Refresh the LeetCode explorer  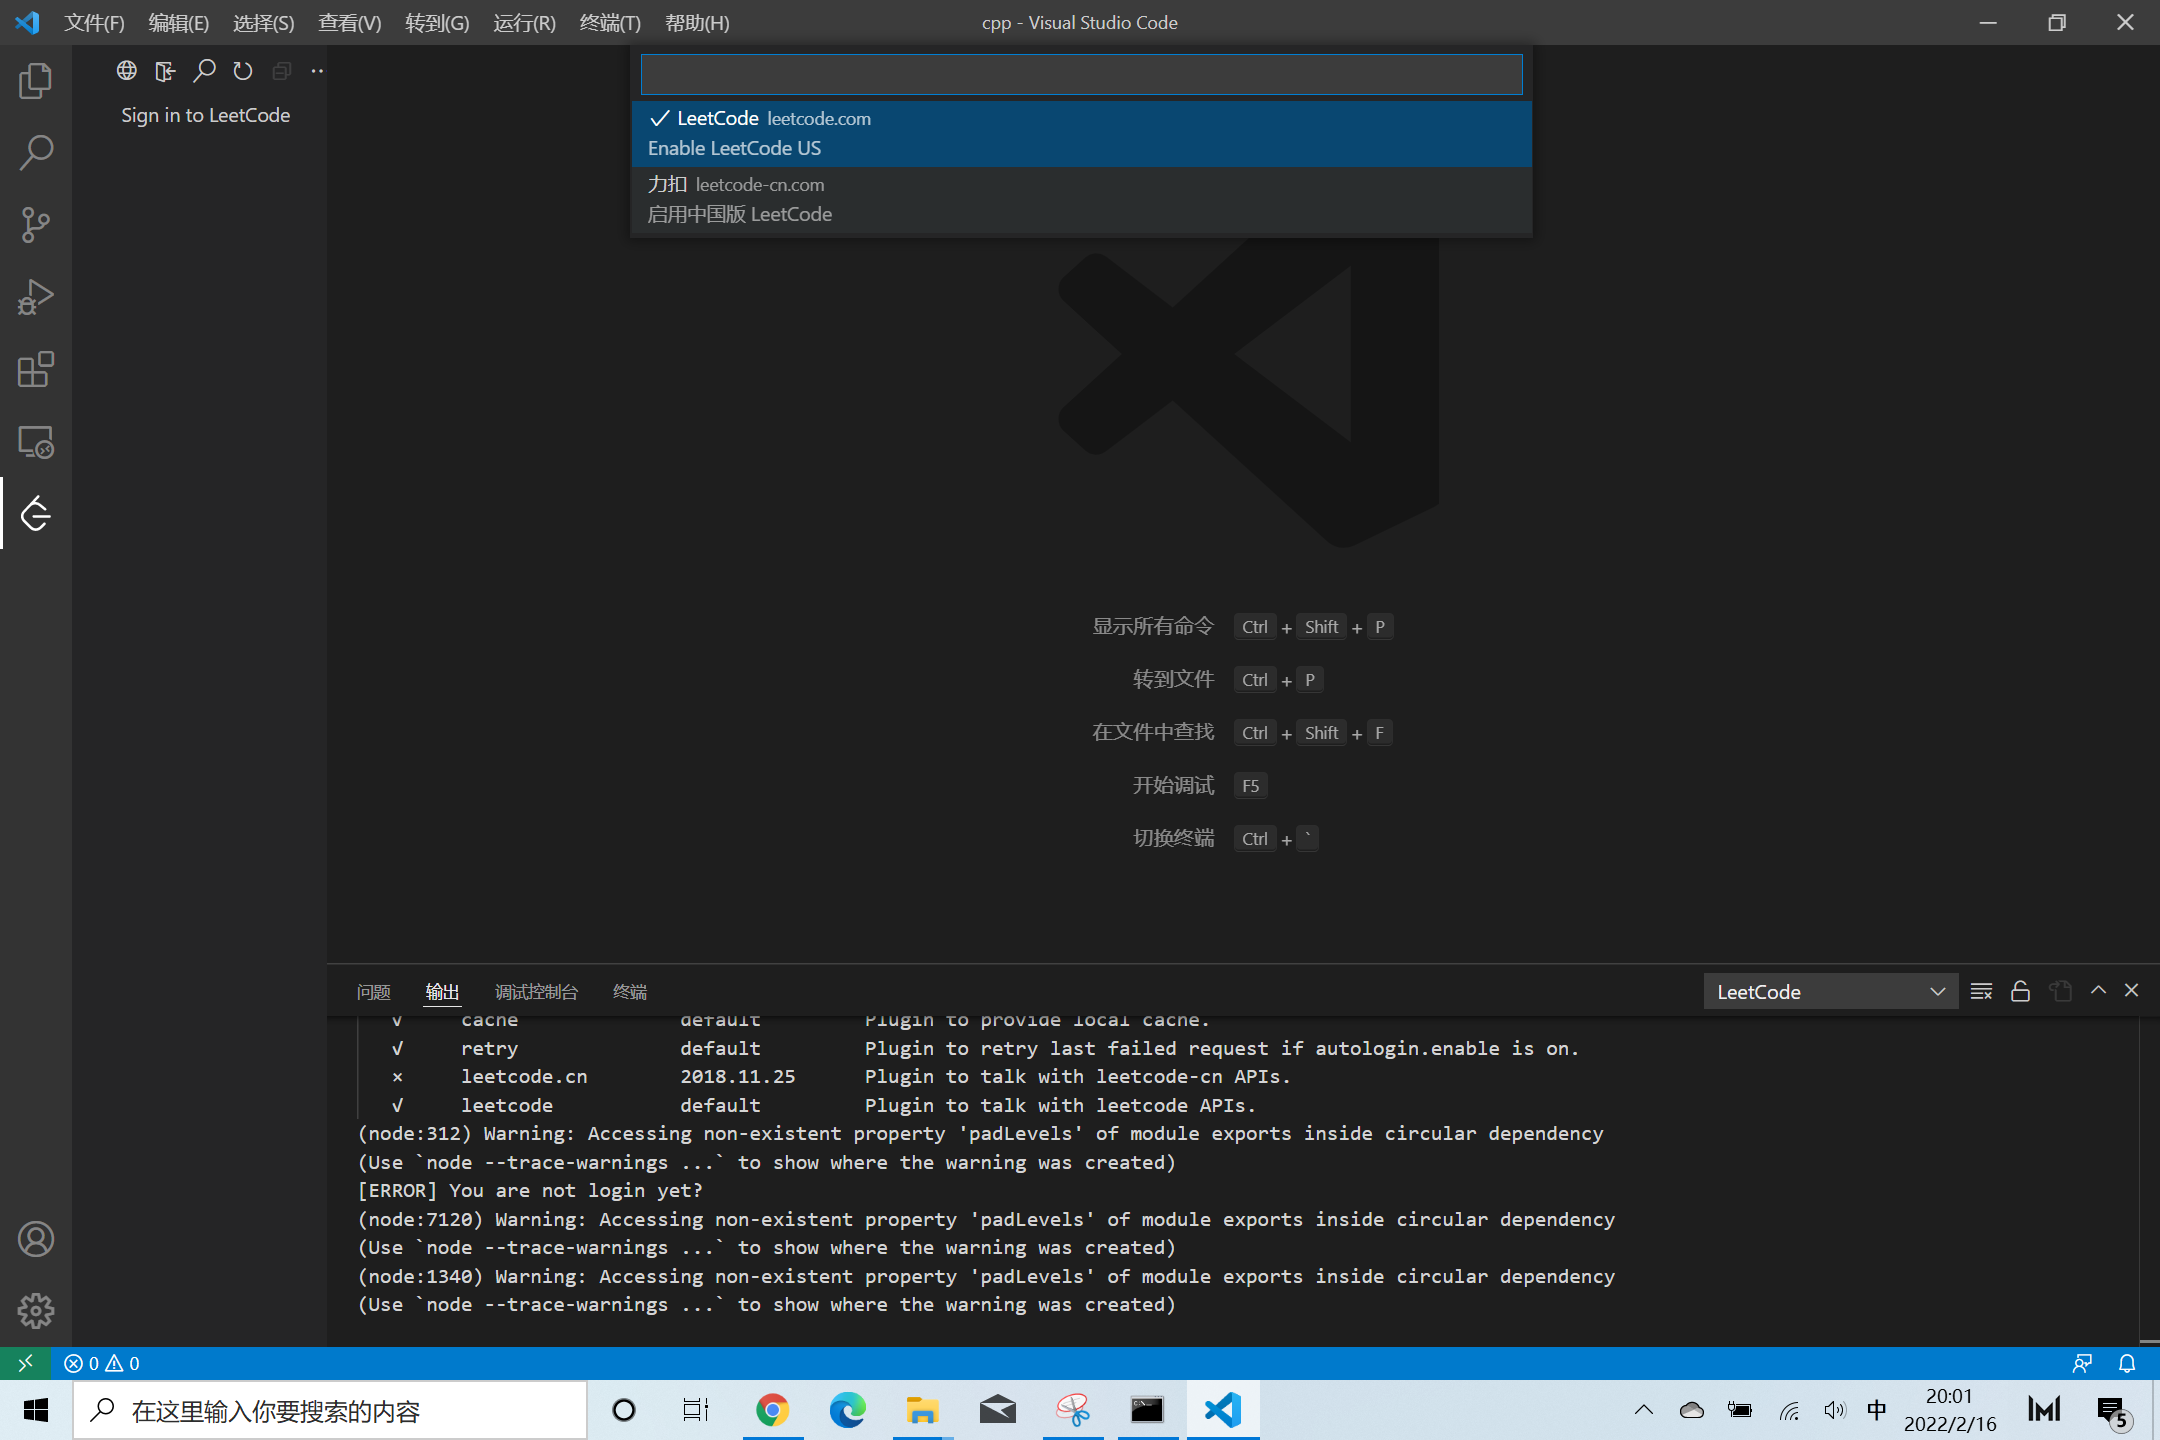243,70
